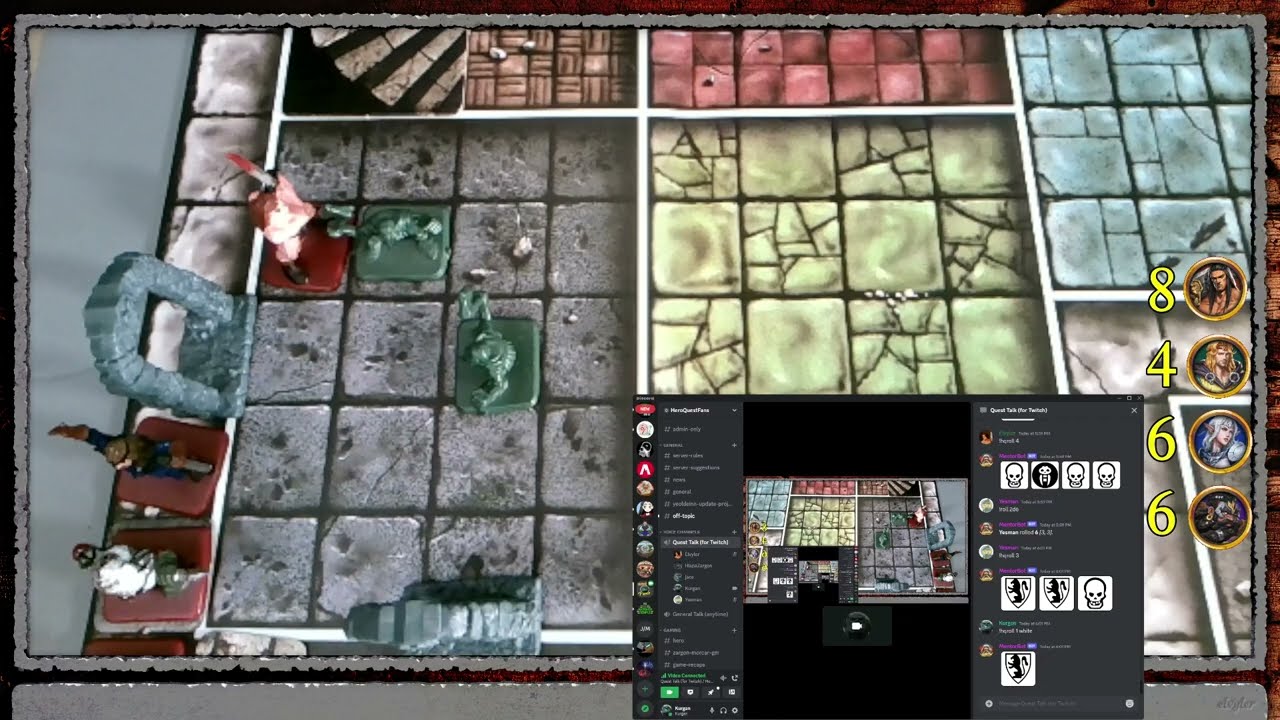Click the bottom hero portrait next to lower 6

1220,517
